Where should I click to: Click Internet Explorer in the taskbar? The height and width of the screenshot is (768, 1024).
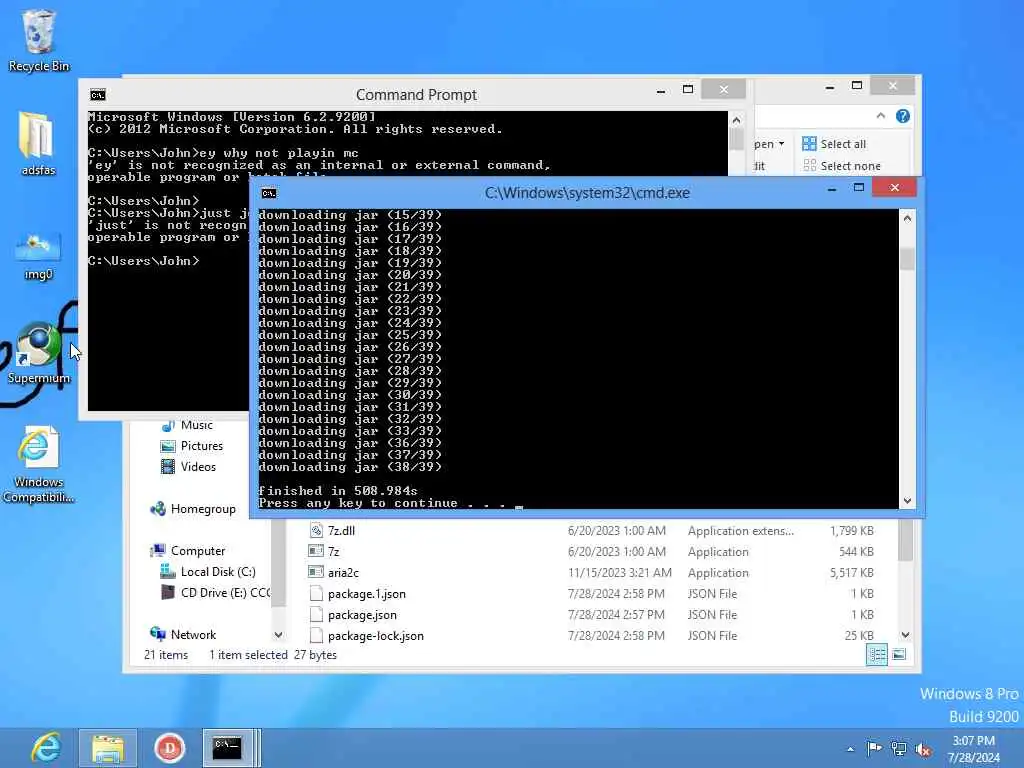tap(46, 748)
